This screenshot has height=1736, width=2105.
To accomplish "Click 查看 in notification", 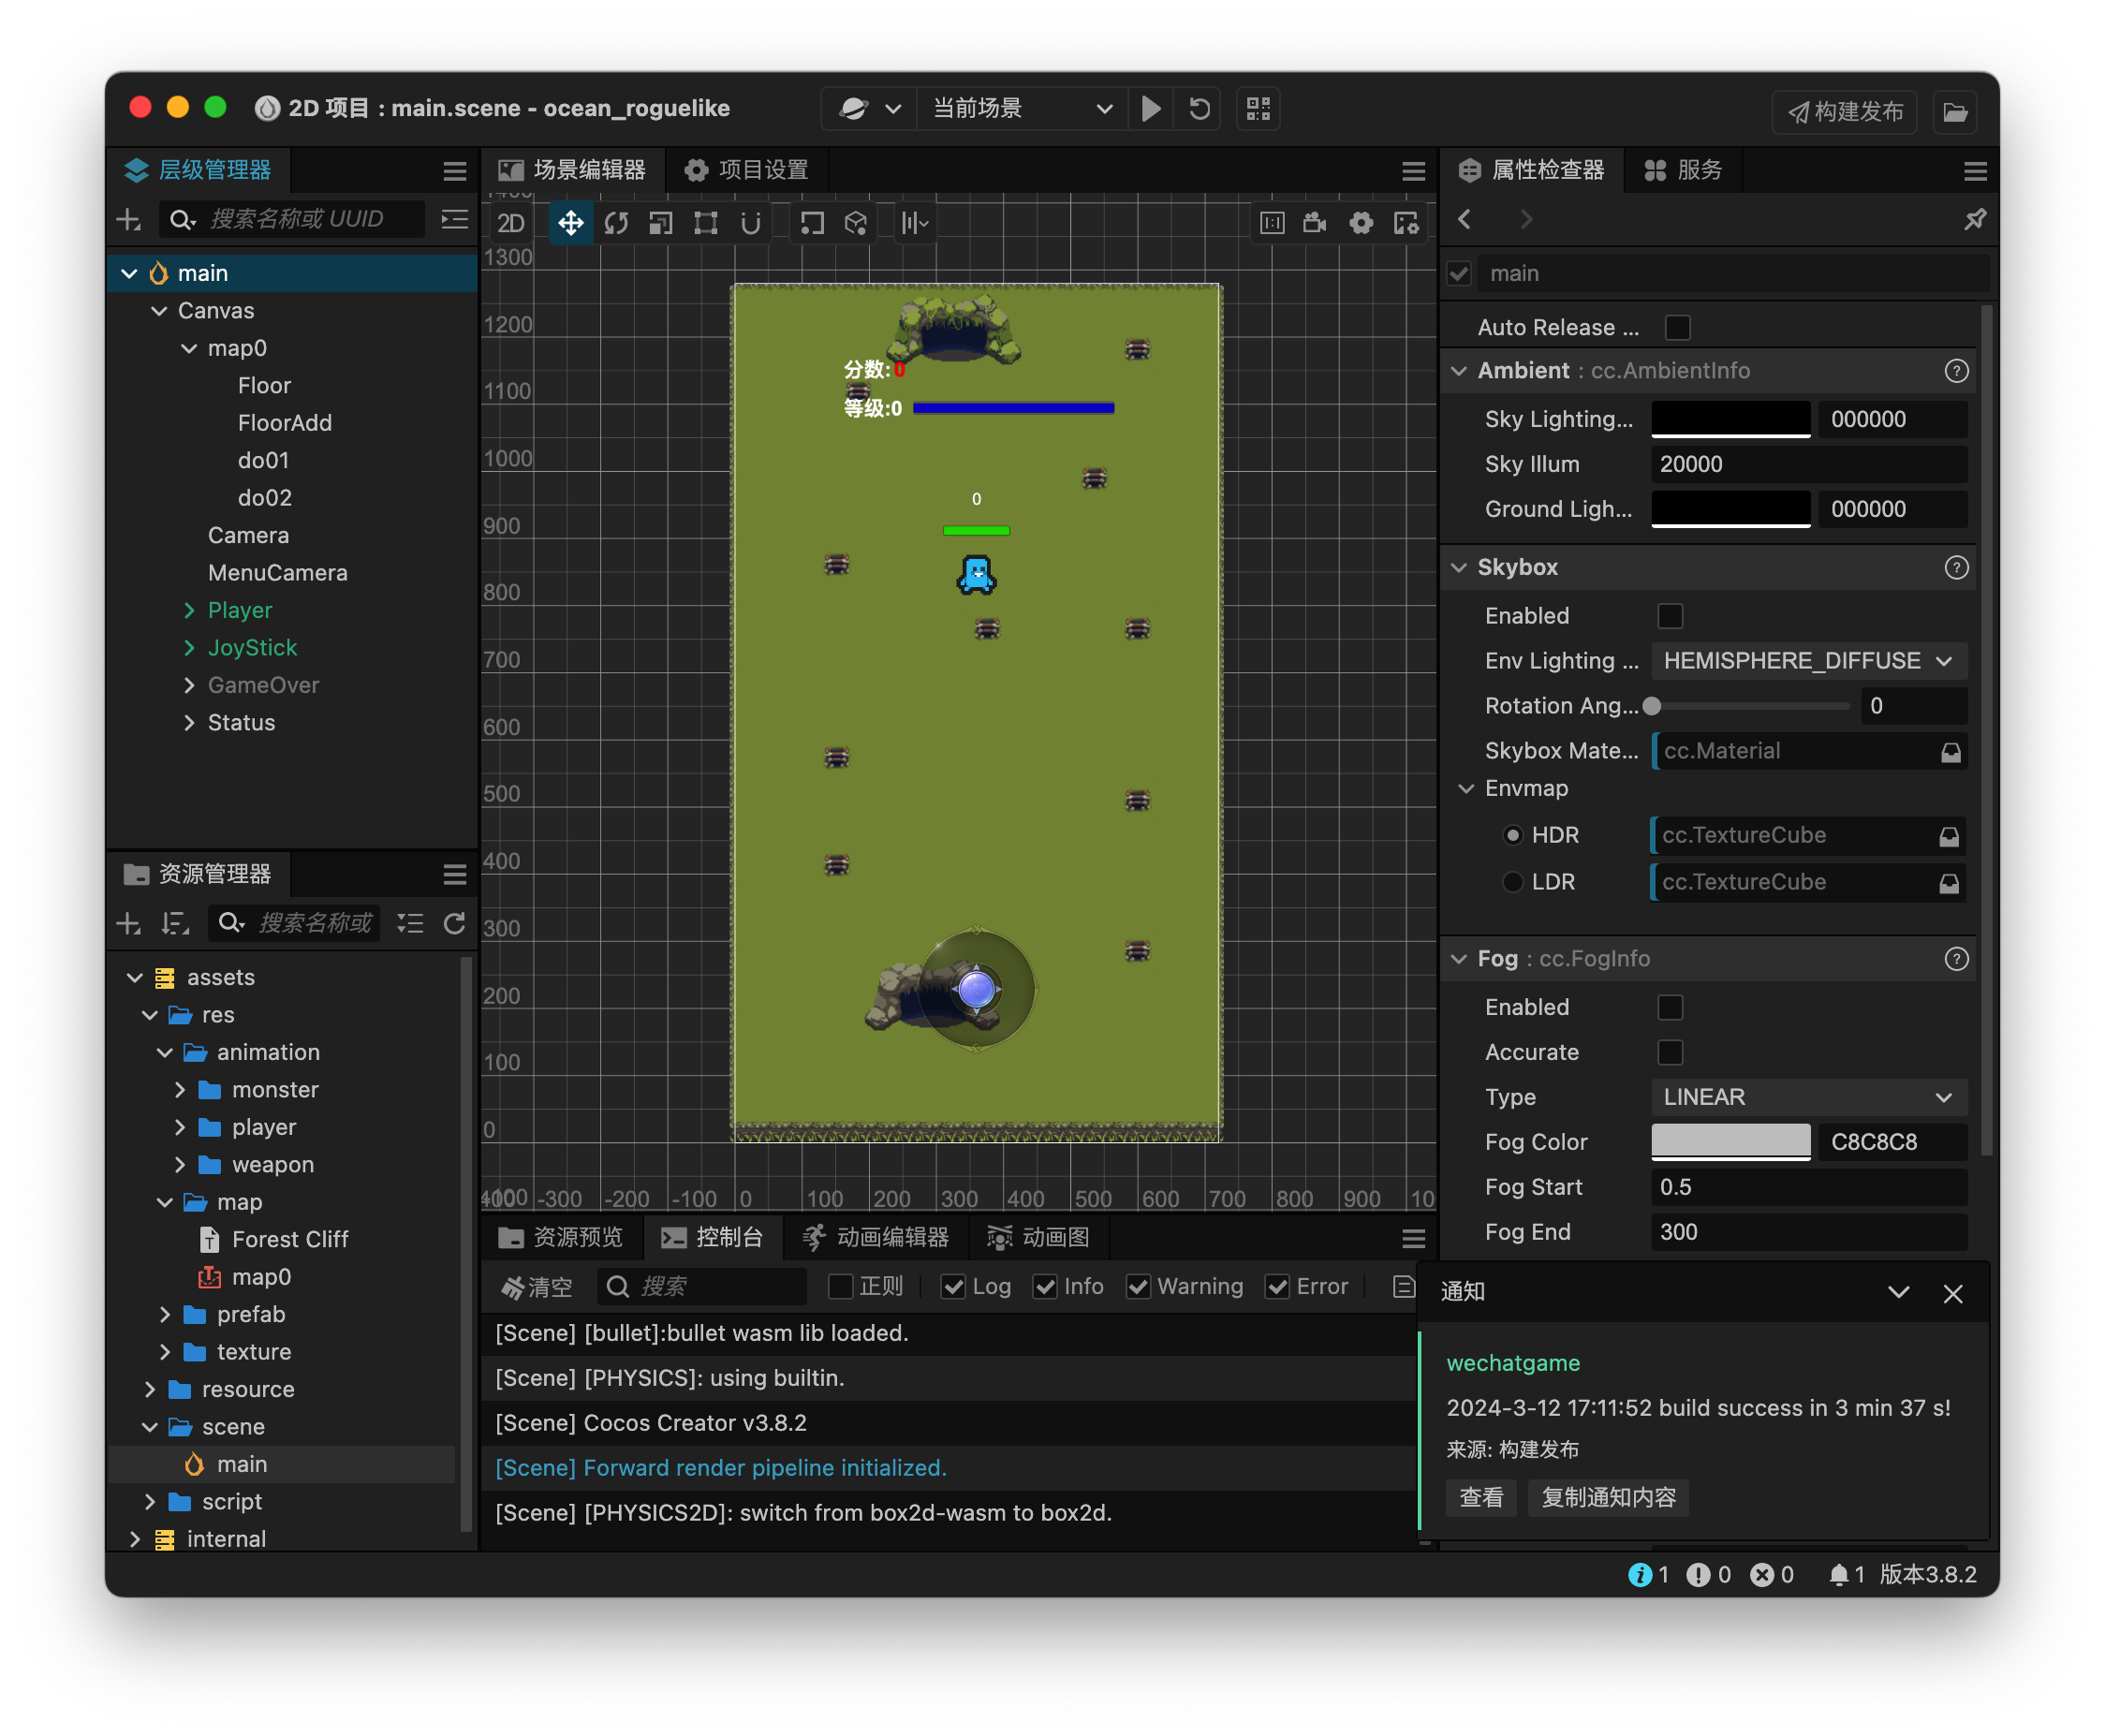I will pyautogui.click(x=1480, y=1498).
